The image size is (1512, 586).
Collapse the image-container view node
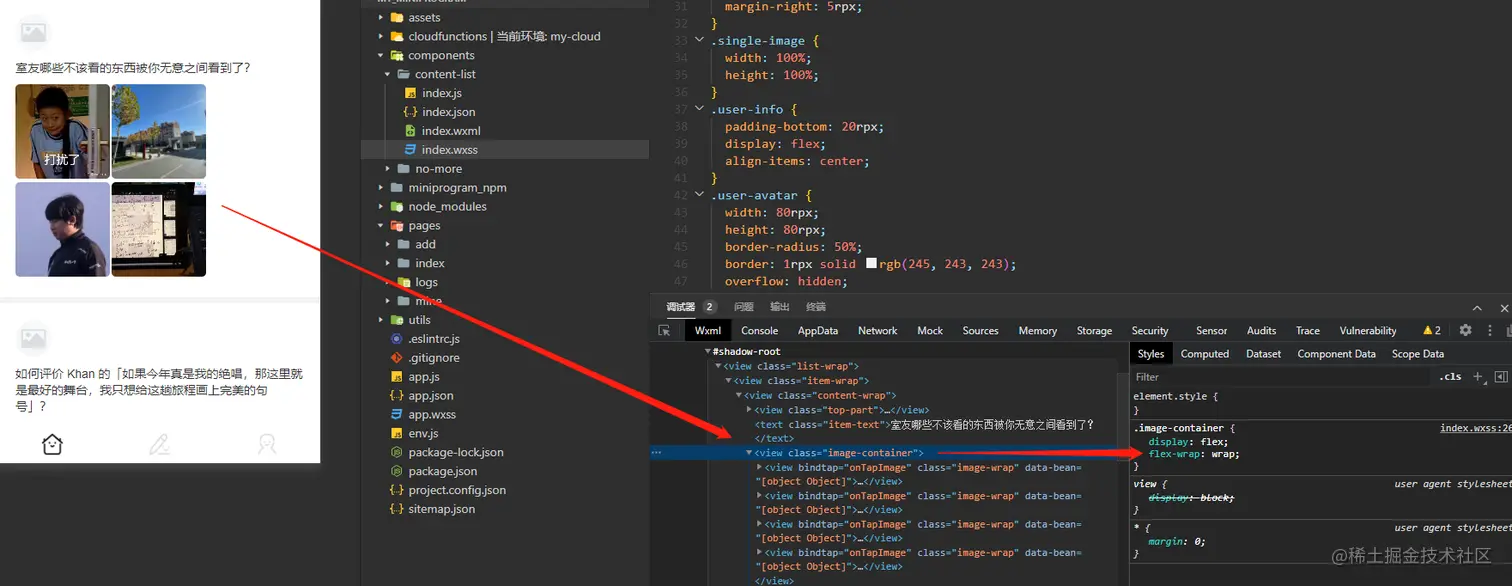point(750,453)
